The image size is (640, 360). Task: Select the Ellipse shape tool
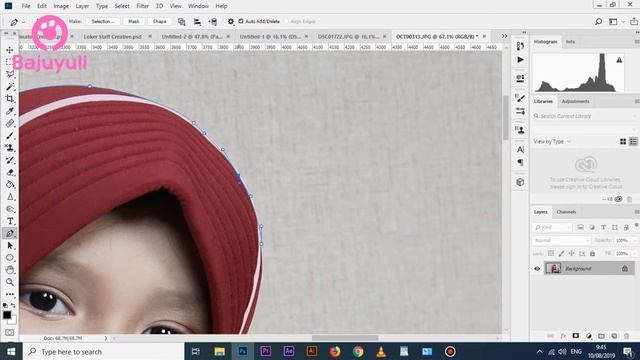[10, 258]
